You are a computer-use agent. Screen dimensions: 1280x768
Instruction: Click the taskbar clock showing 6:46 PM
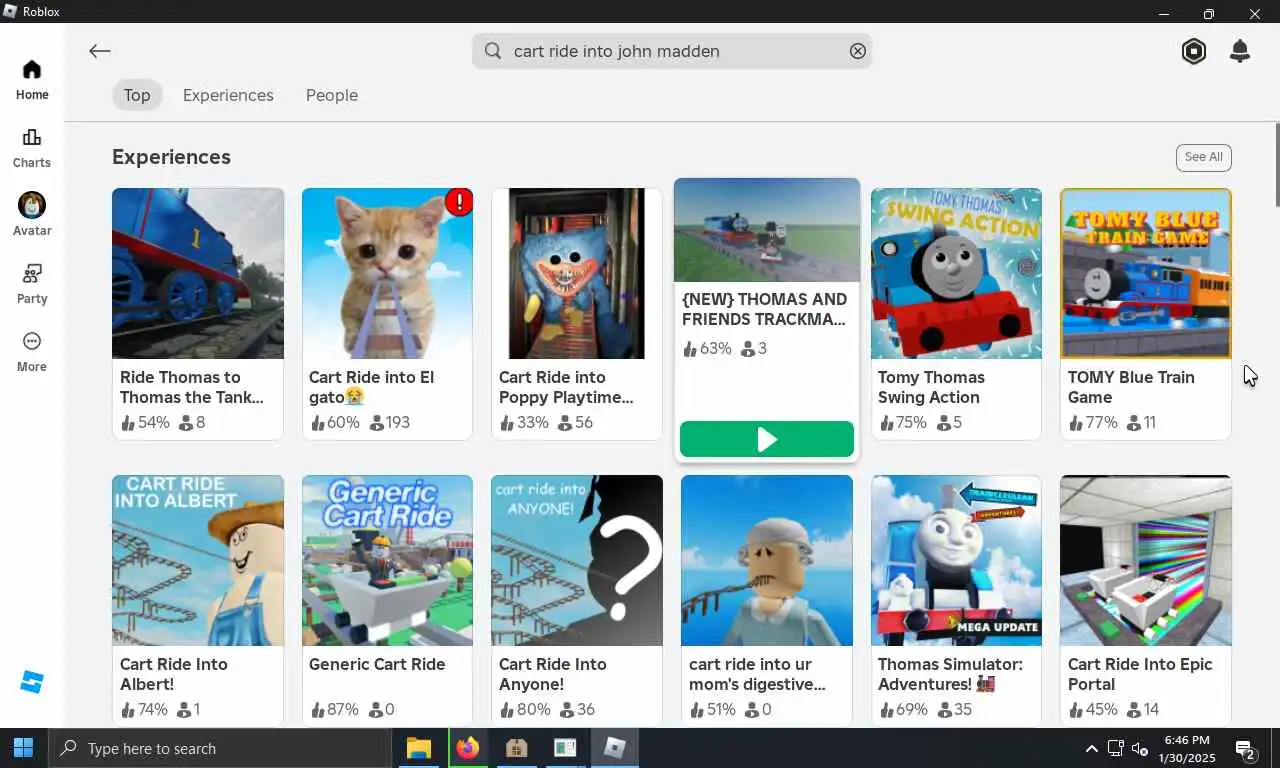1188,749
